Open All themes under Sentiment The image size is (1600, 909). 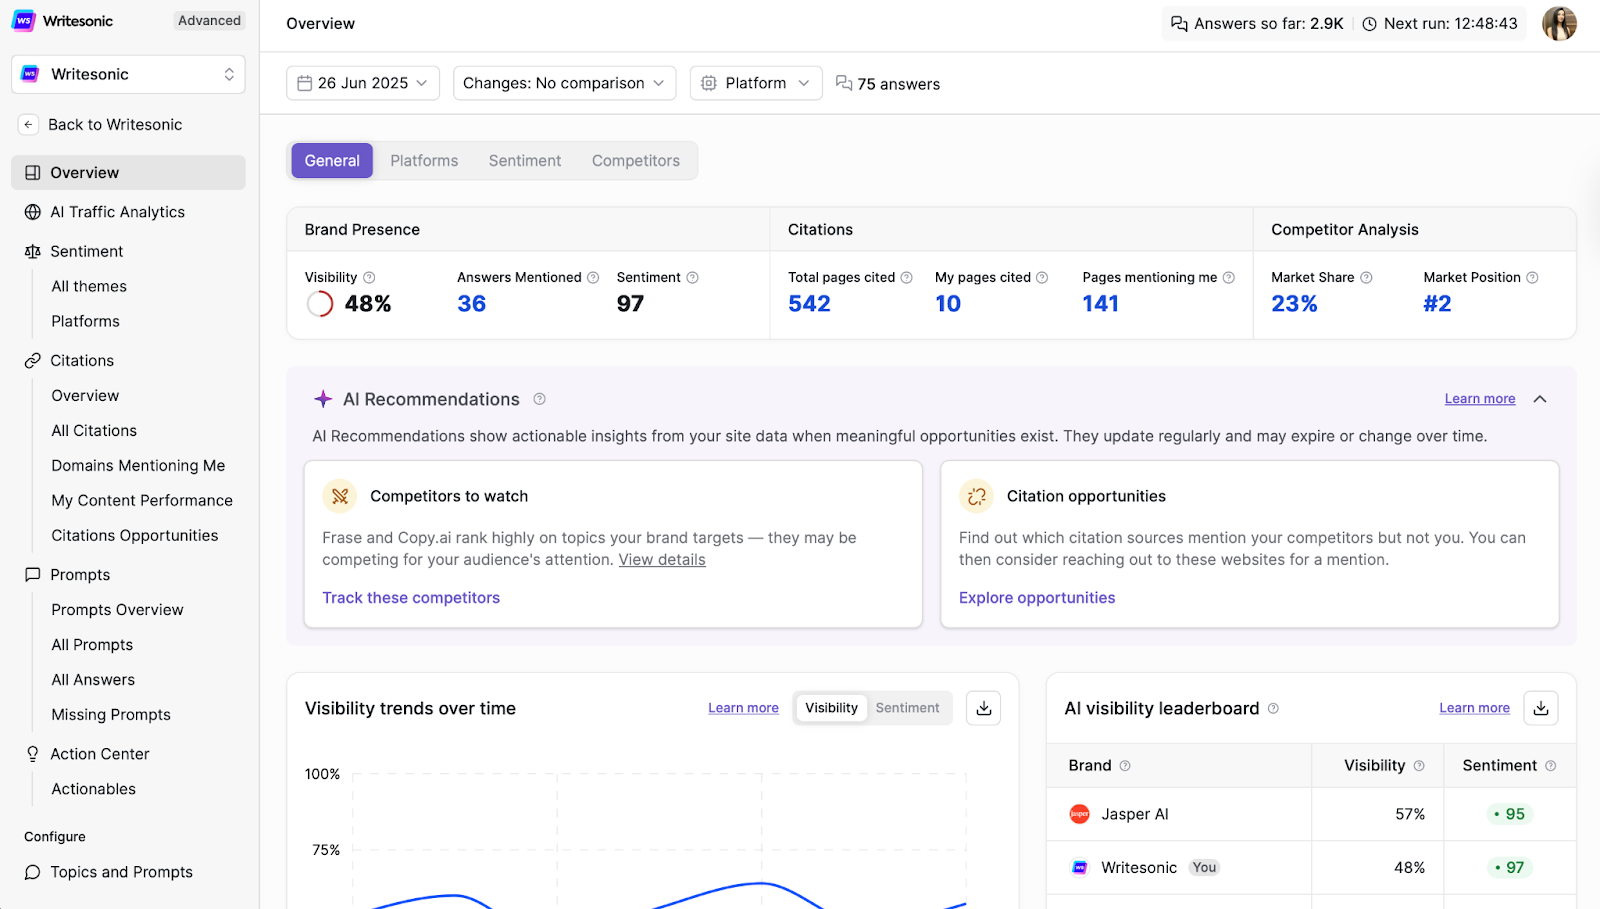[x=89, y=287]
